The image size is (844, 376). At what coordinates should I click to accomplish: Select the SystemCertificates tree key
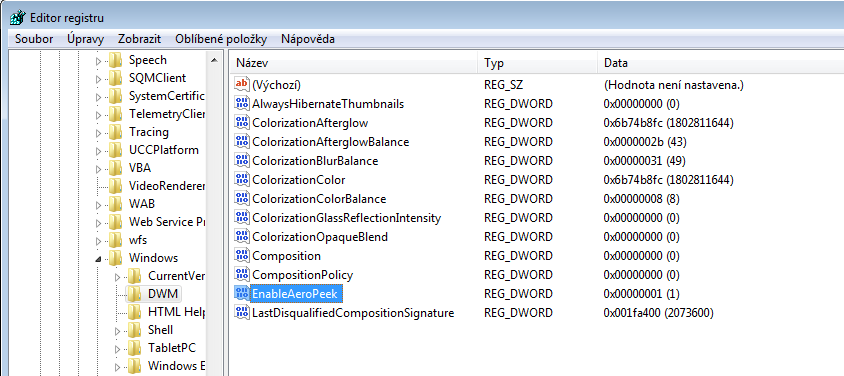167,96
